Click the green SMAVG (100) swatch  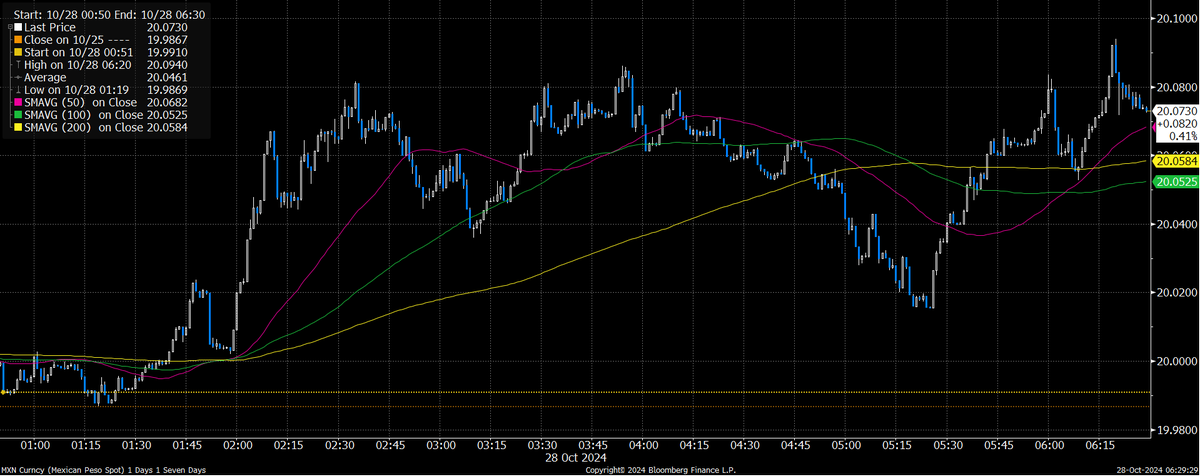[17, 115]
